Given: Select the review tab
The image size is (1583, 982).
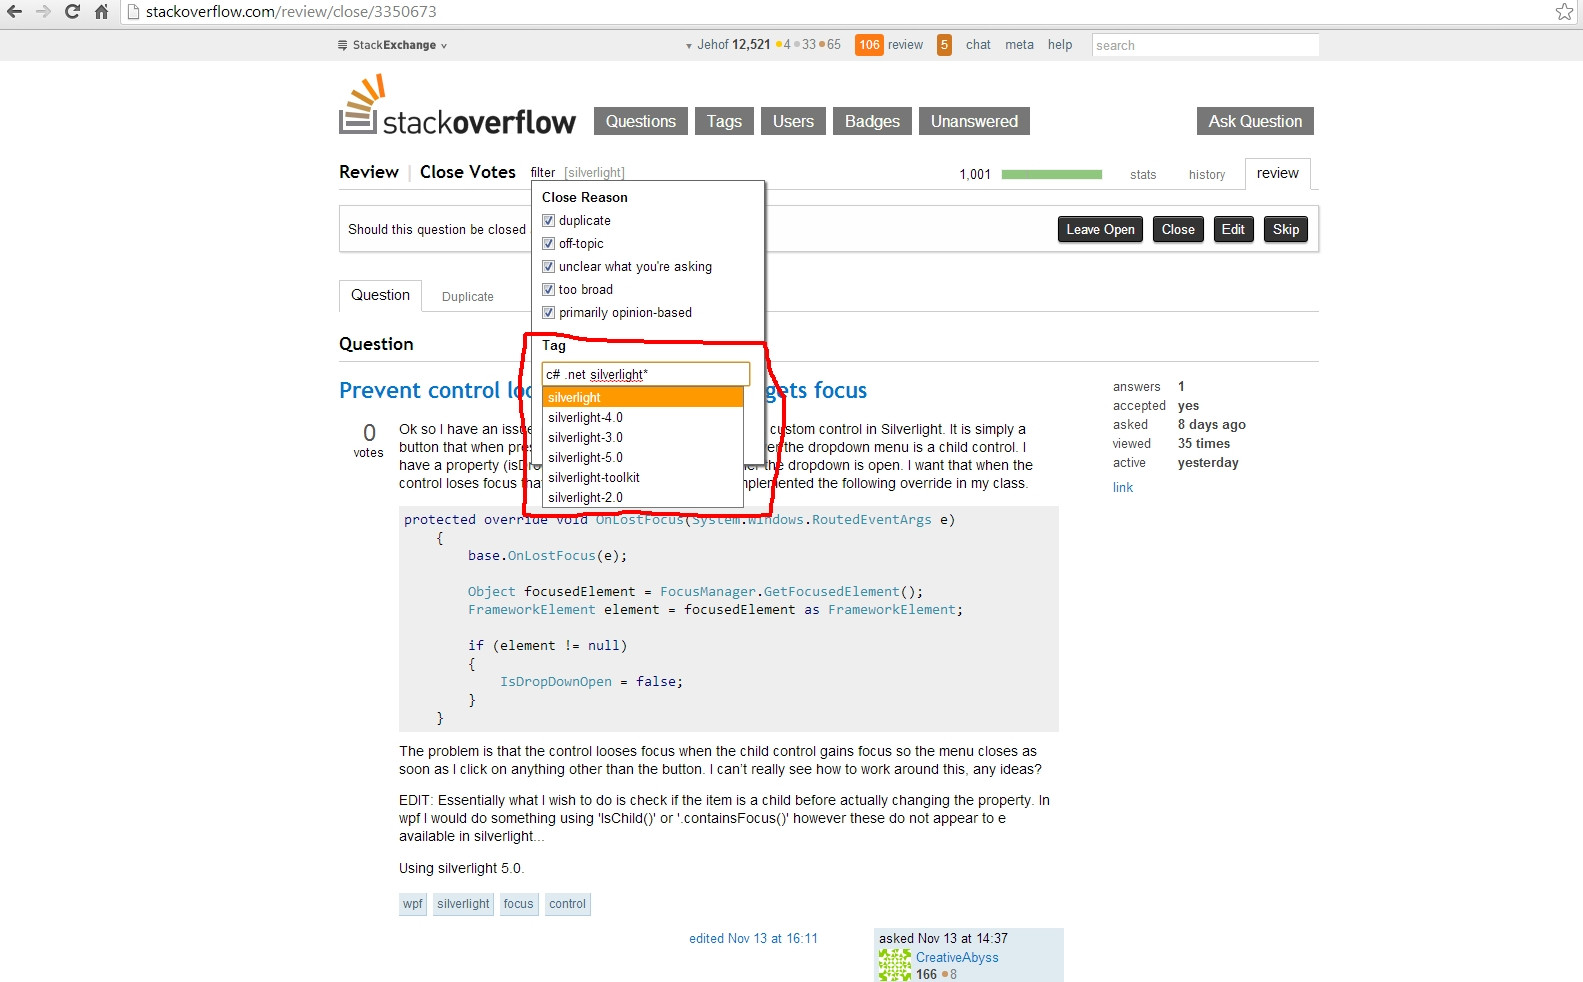Looking at the screenshot, I should click(1277, 173).
